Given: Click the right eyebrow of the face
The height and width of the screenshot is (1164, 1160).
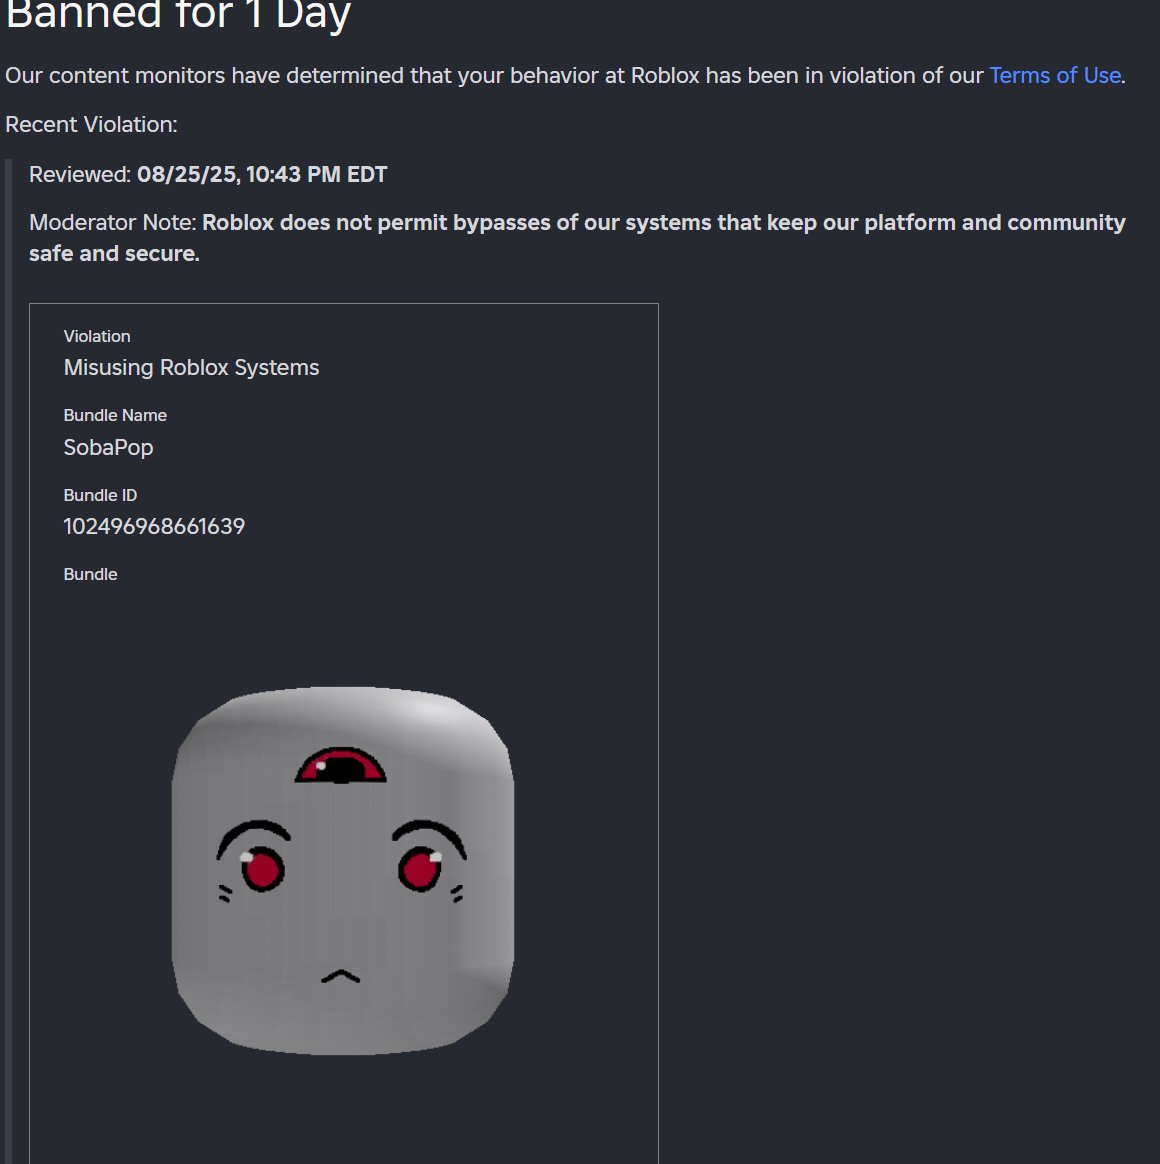Looking at the screenshot, I should tap(430, 836).
